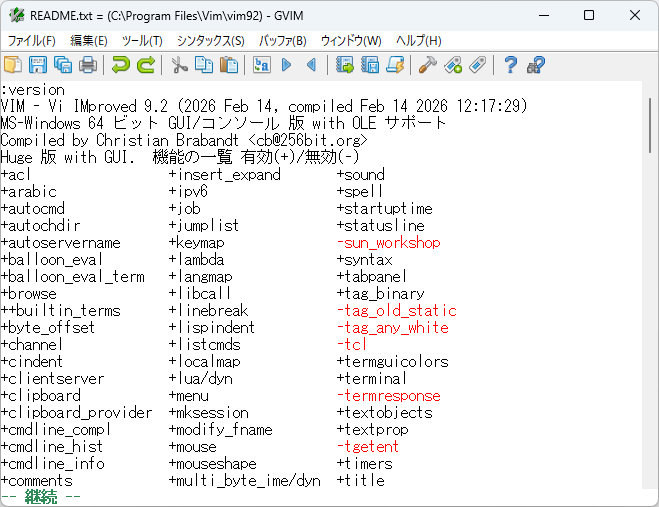This screenshot has height=507, width=659.
Task: Paste from clipboard toolbar icon
Action: point(229,65)
